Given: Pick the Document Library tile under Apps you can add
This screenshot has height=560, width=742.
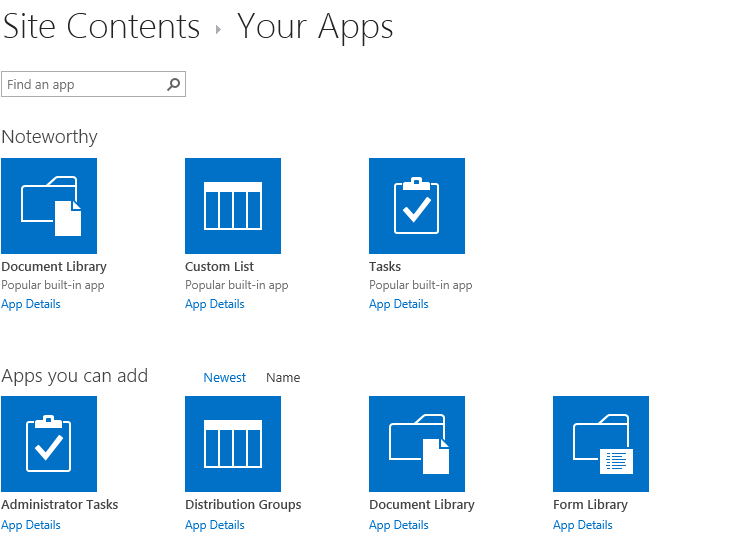Looking at the screenshot, I should point(417,444).
